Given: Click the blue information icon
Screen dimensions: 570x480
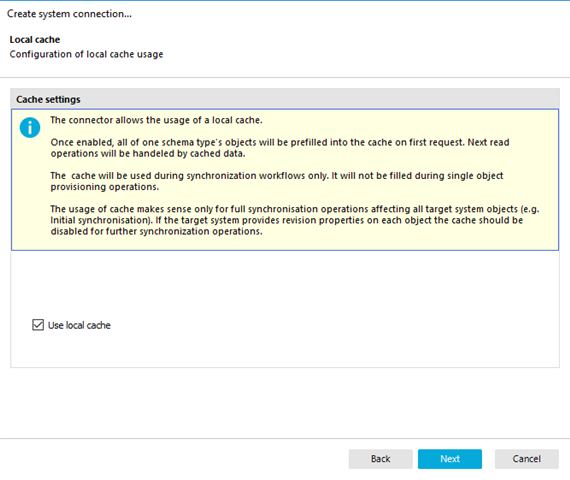Looking at the screenshot, I should point(30,128).
